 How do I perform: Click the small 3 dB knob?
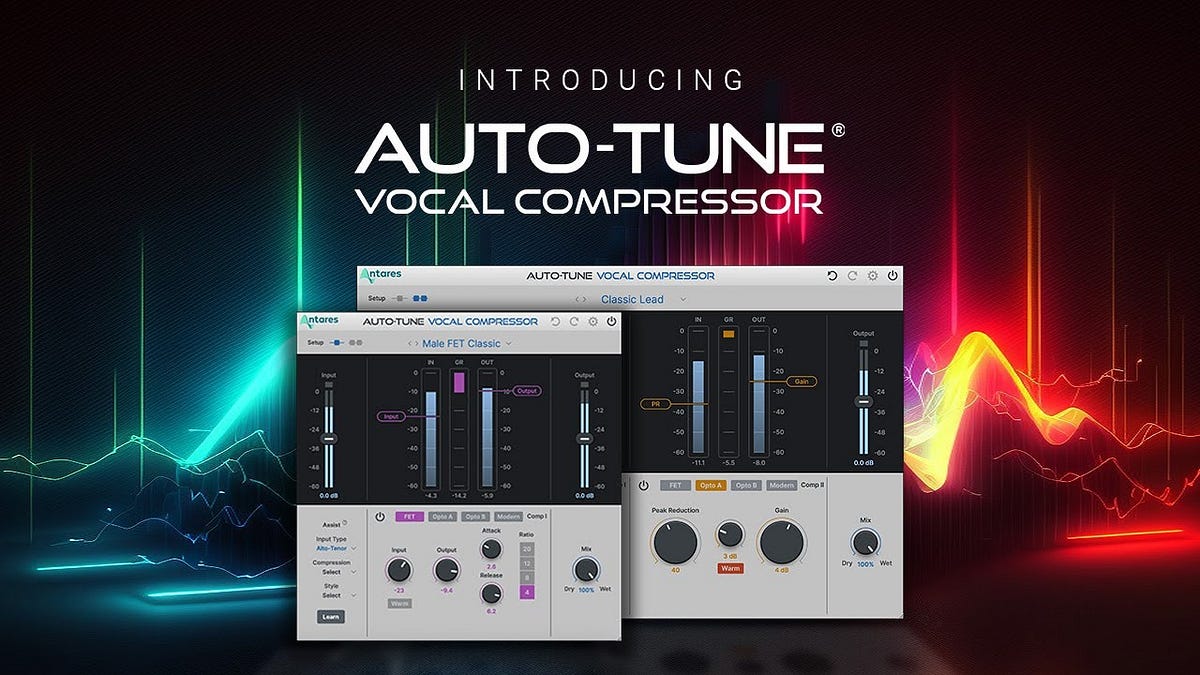[730, 533]
